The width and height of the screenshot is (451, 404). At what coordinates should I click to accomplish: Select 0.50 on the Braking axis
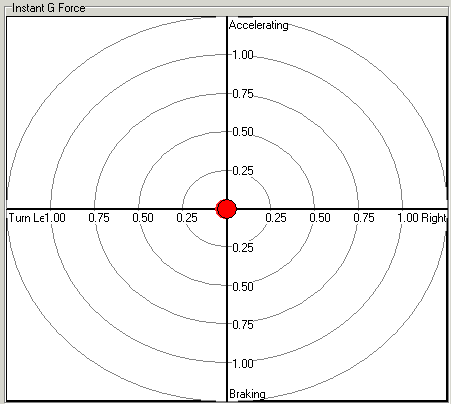point(243,287)
